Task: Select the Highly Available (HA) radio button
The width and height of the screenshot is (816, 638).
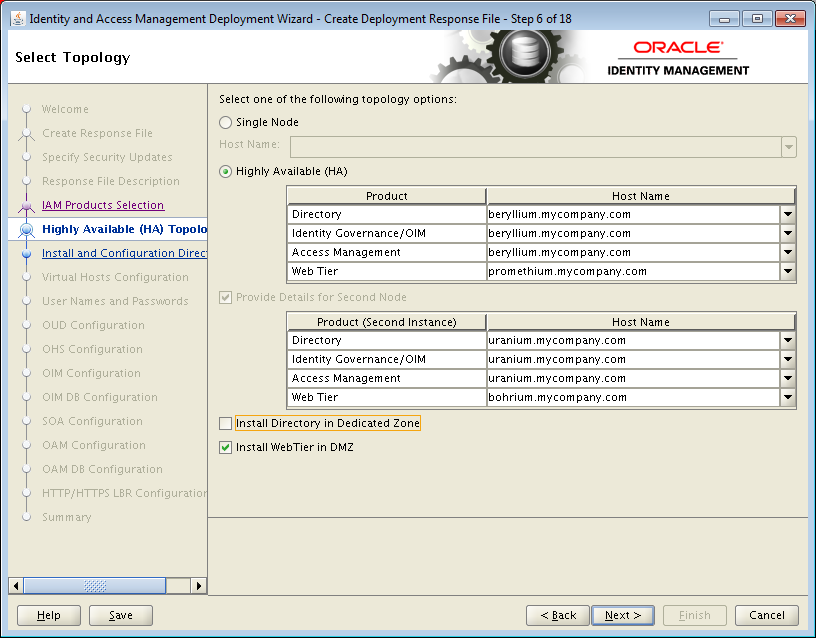Action: coord(225,171)
